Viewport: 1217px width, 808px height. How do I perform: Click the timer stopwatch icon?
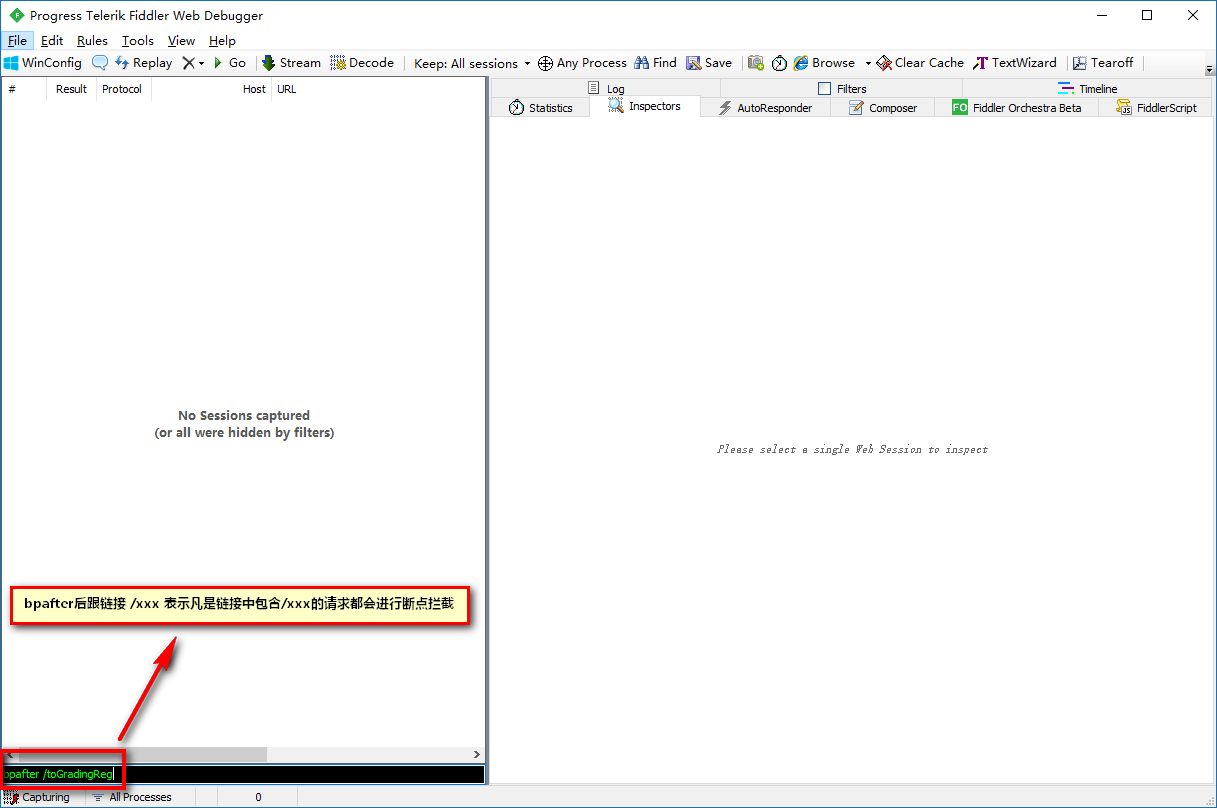[779, 63]
